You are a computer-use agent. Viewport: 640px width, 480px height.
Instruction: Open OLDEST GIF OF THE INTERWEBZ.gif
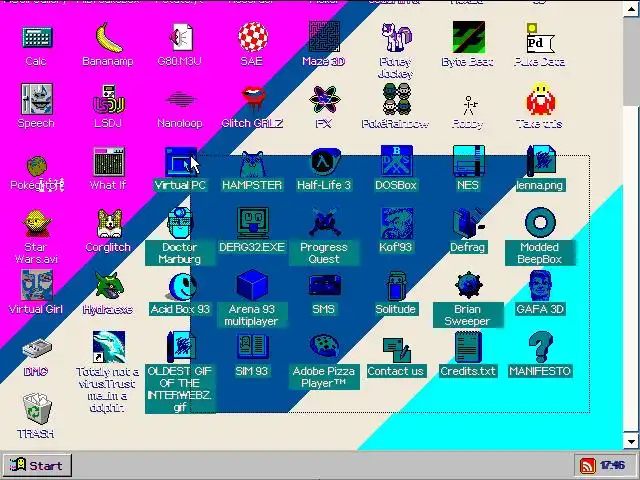(180, 347)
